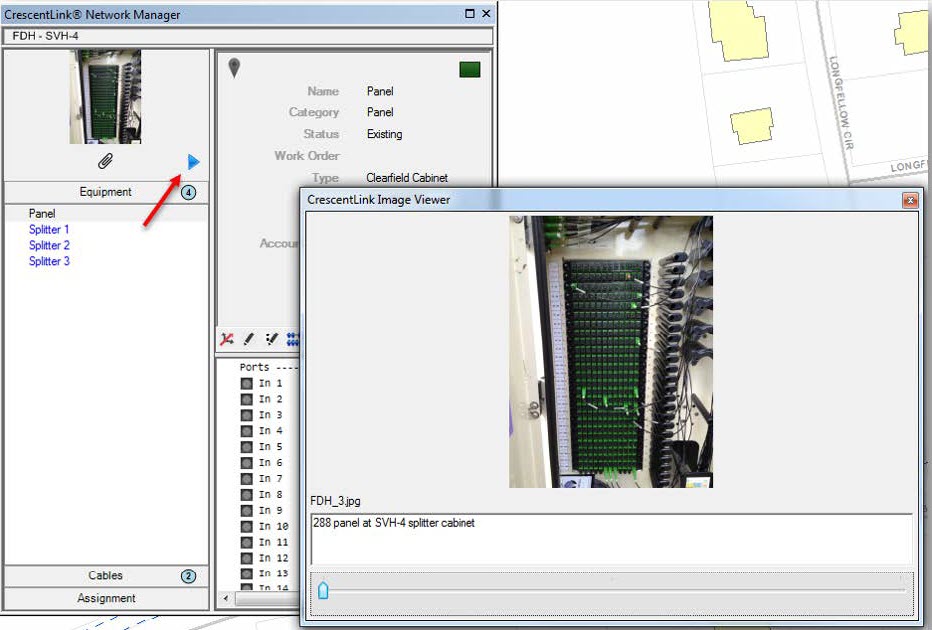This screenshot has width=932, height=630.
Task: Select Splitter 3 in the equipment list
Action: pyautogui.click(x=49, y=261)
